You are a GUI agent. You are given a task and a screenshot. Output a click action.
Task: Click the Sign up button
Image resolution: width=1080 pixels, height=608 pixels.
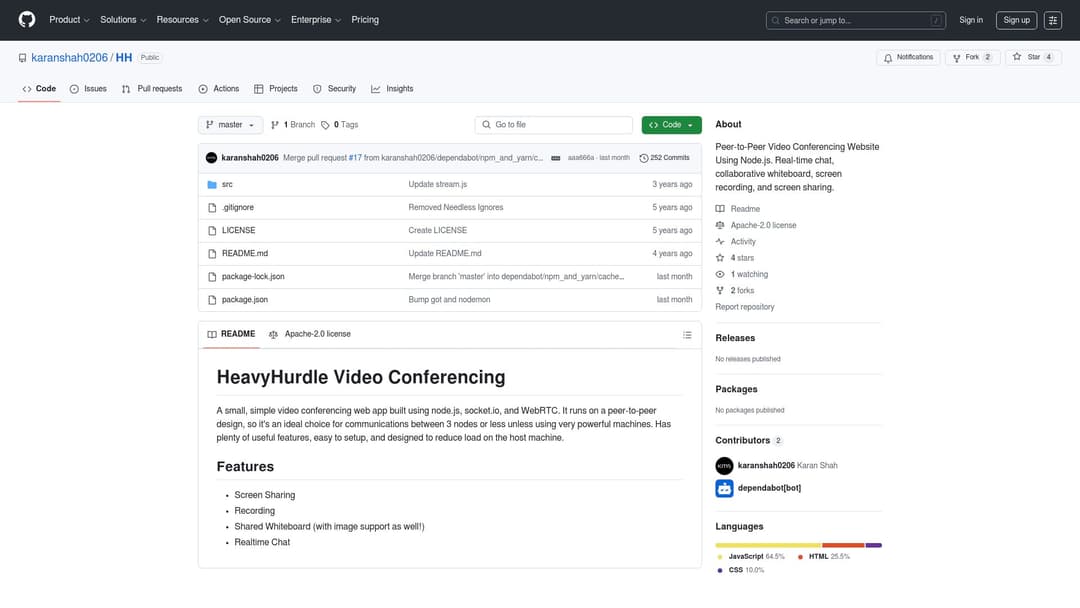click(1016, 20)
